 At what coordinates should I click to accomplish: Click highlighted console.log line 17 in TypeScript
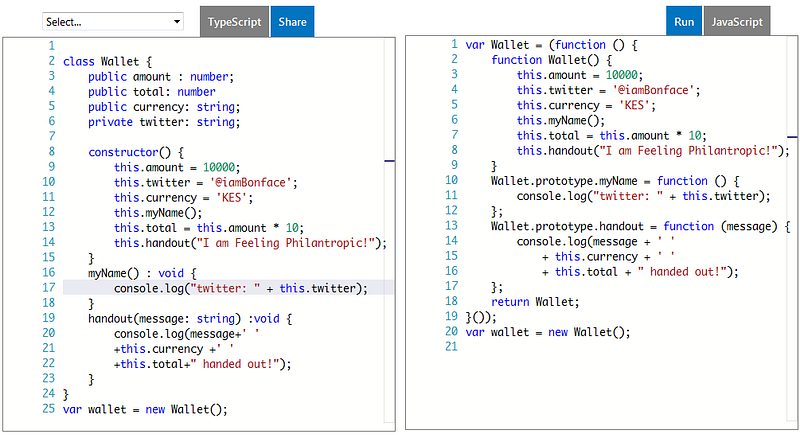228,288
